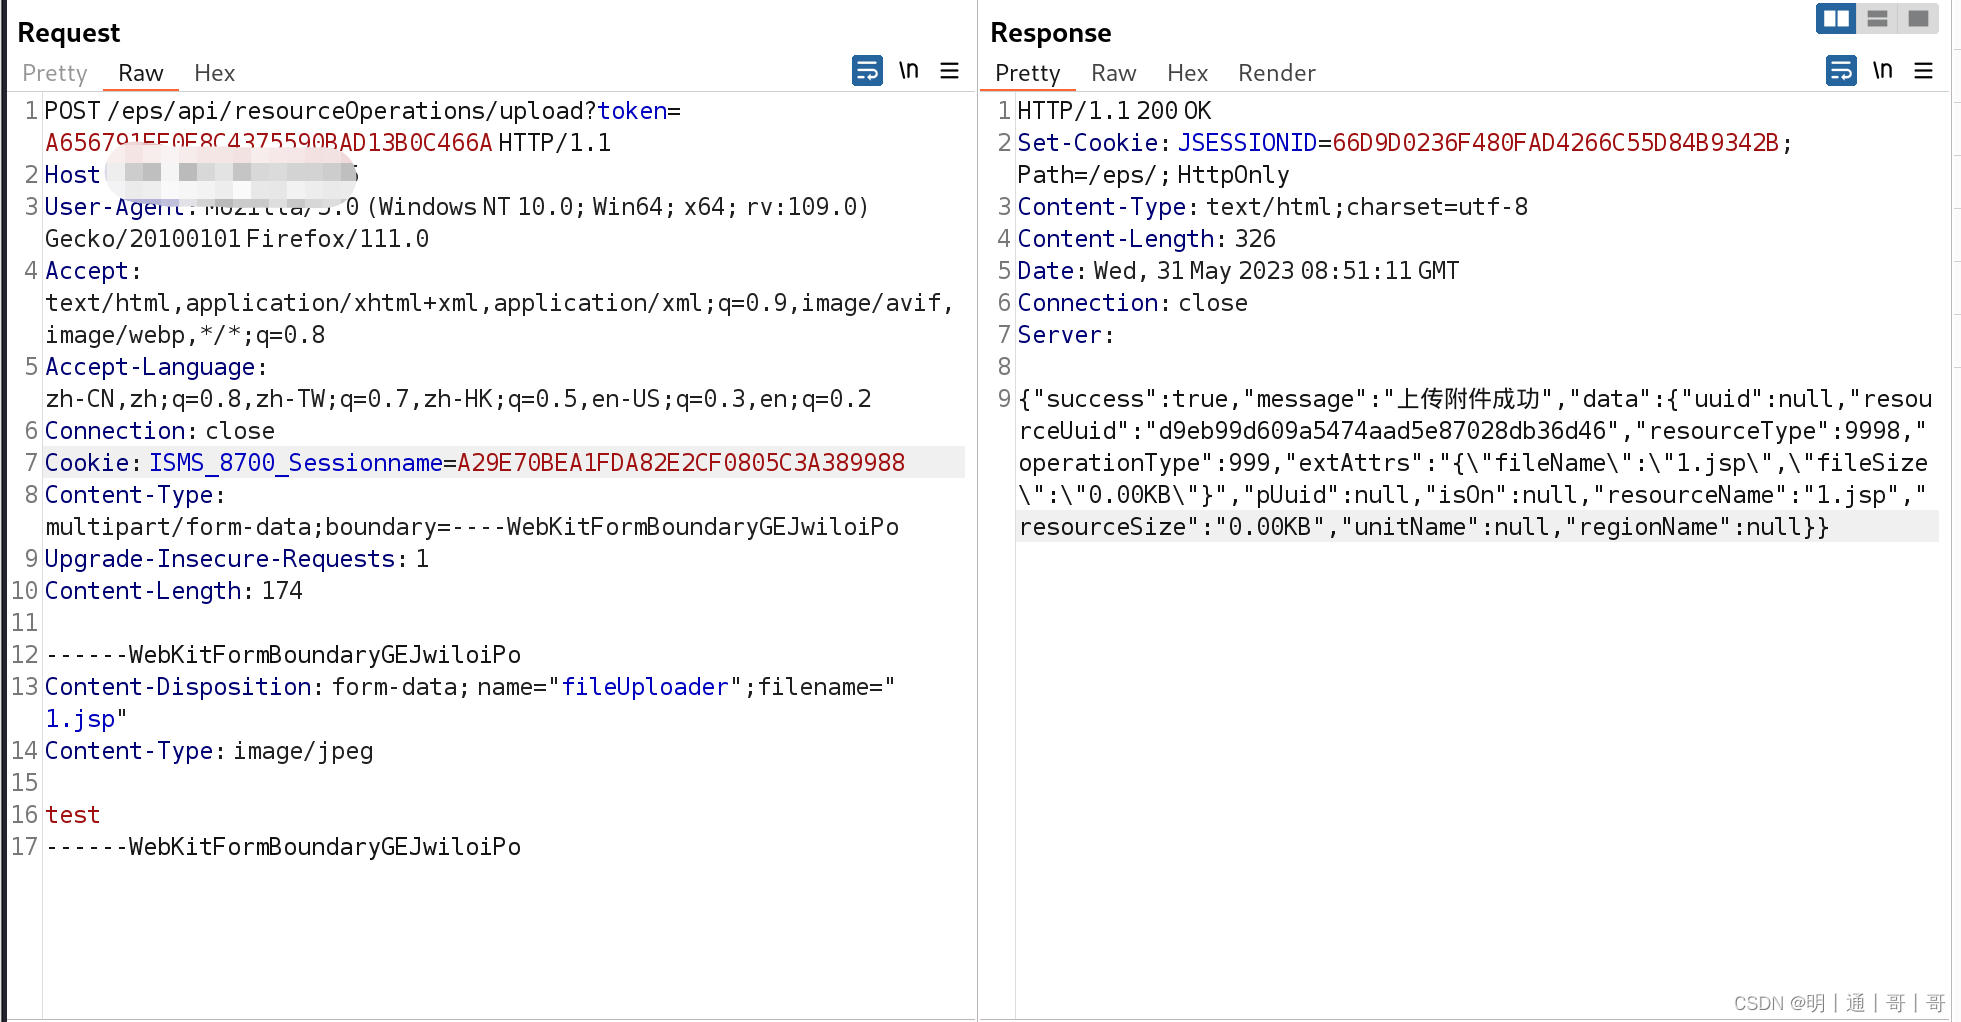1961x1022 pixels.
Task: Open Request panel hamburger menu
Action: point(949,71)
